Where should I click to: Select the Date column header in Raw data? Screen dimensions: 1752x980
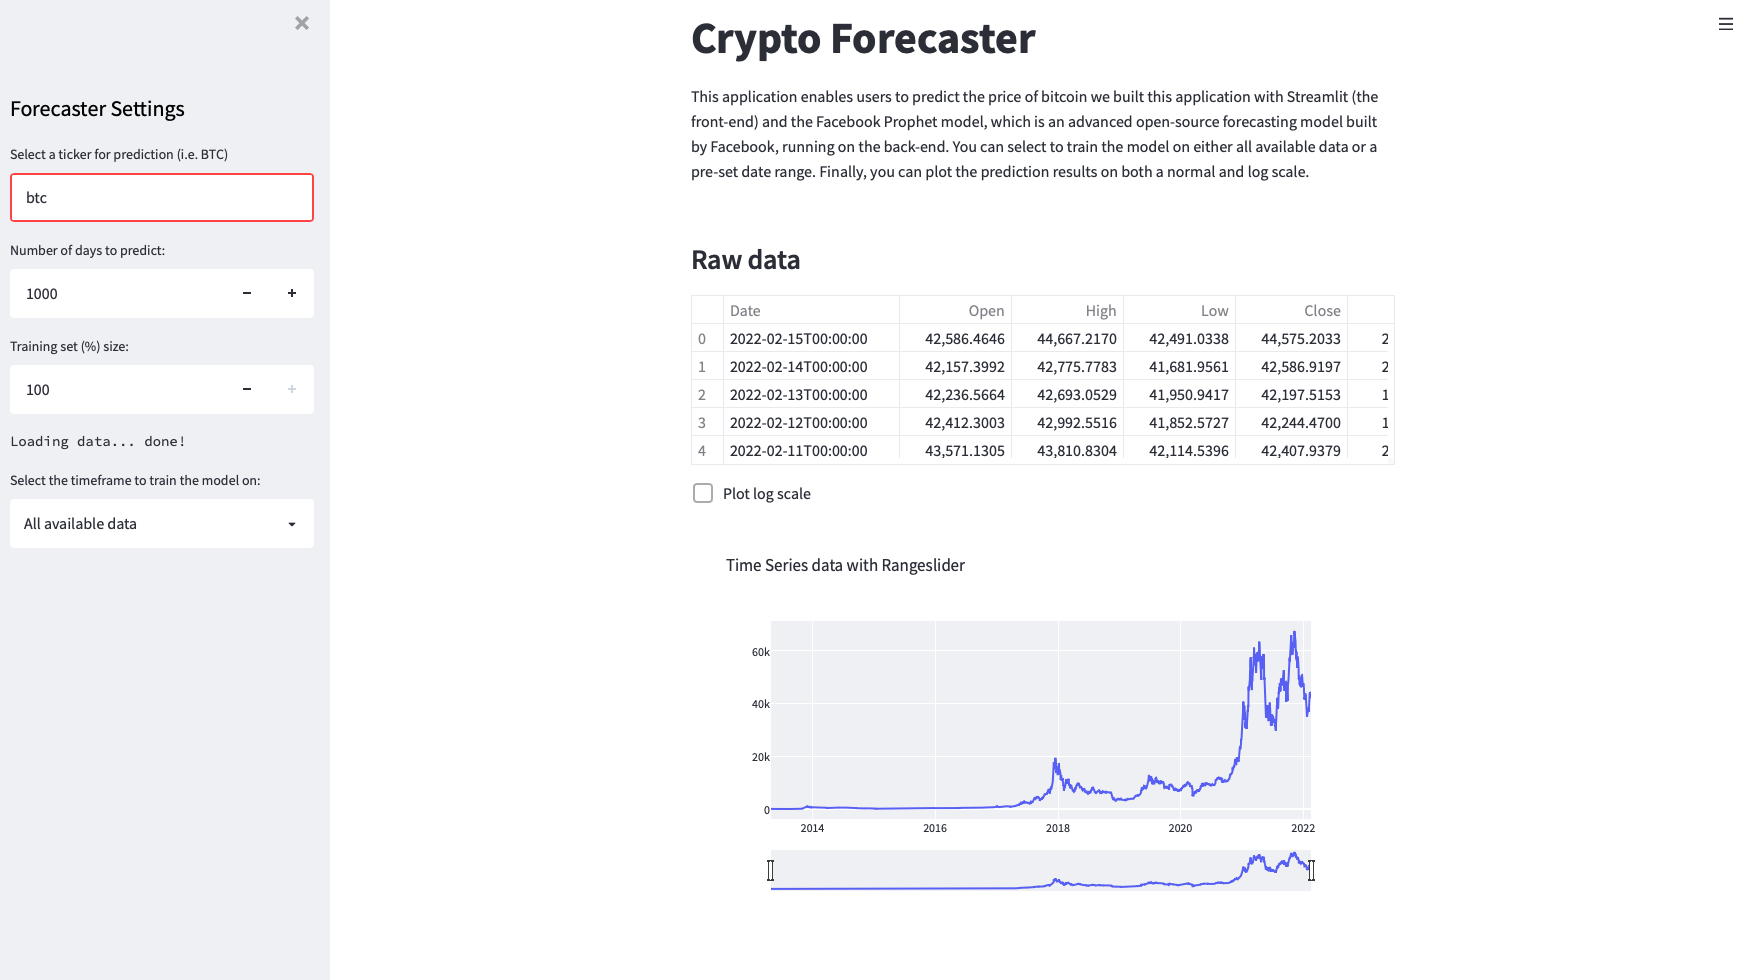[745, 310]
